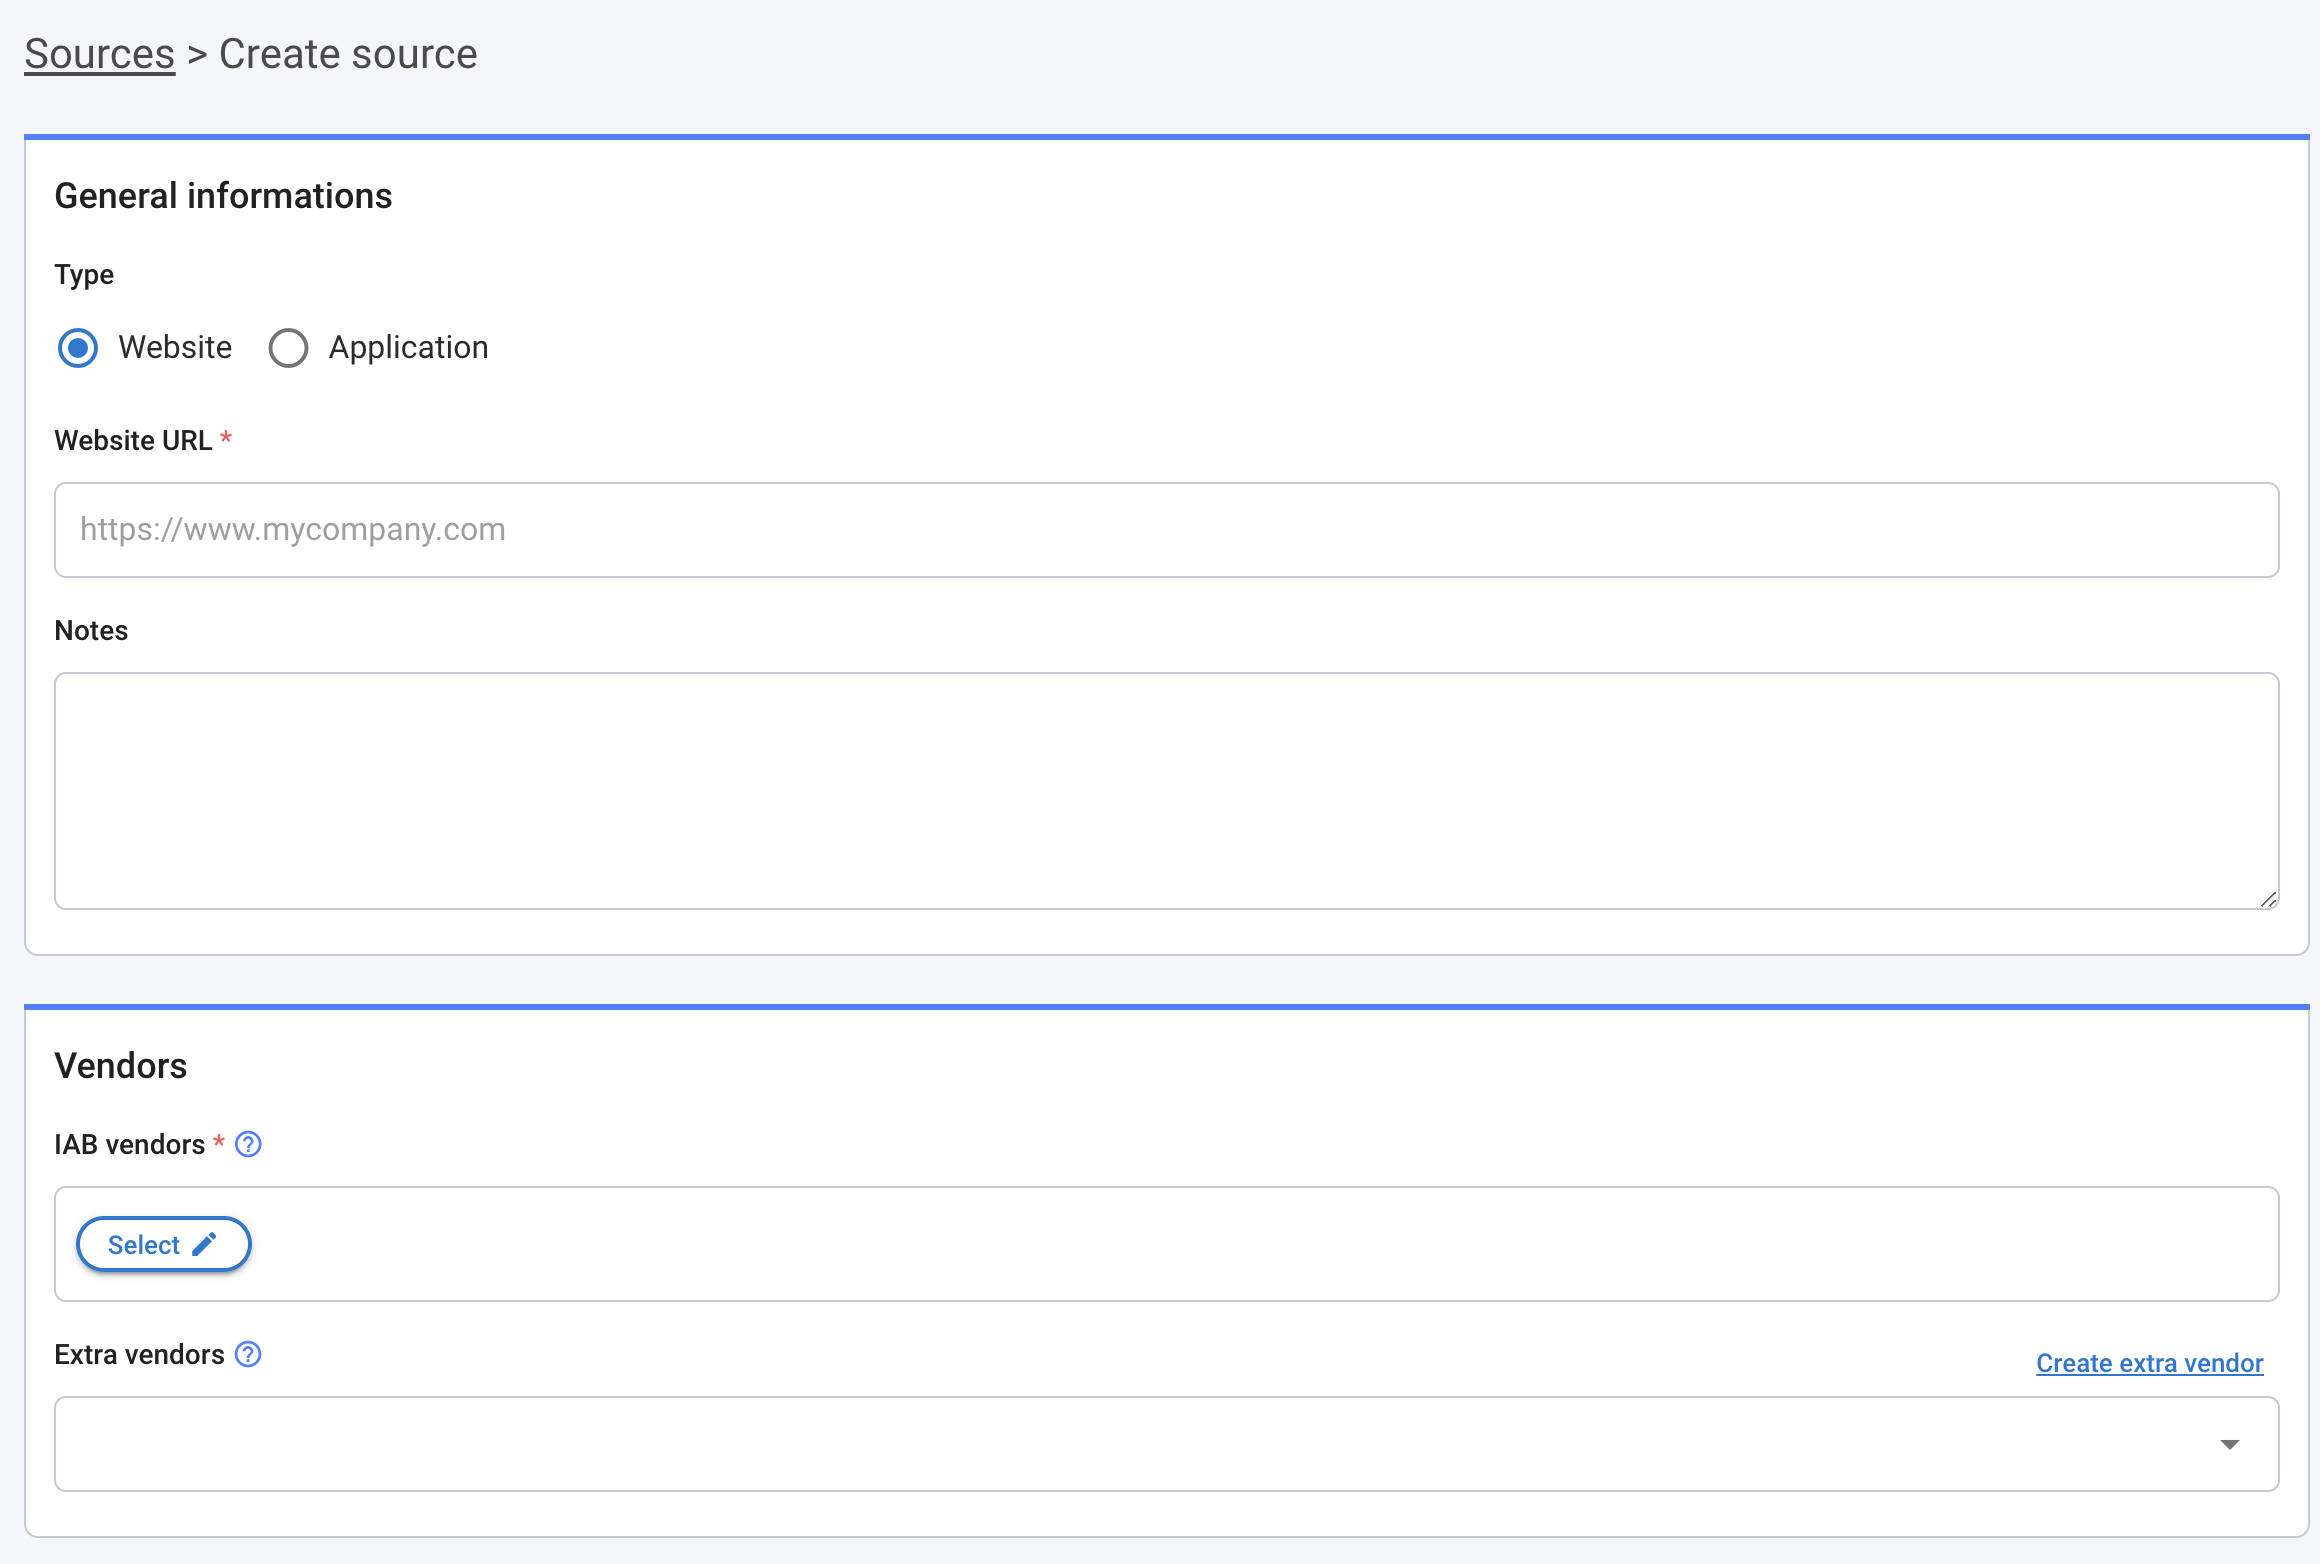The height and width of the screenshot is (1564, 2320).
Task: Open the IAB vendors help tooltip
Action: 248,1144
